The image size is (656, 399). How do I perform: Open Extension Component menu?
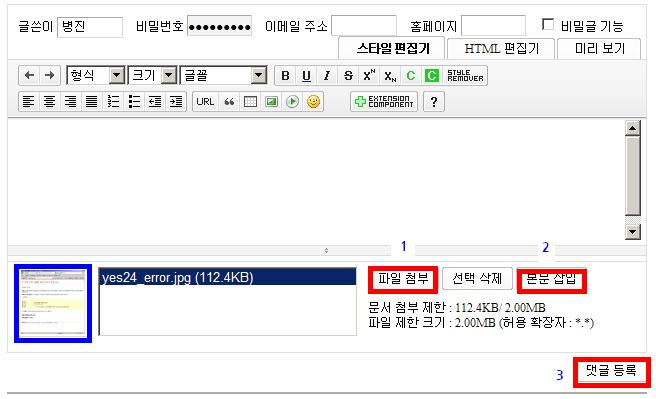click(x=384, y=102)
